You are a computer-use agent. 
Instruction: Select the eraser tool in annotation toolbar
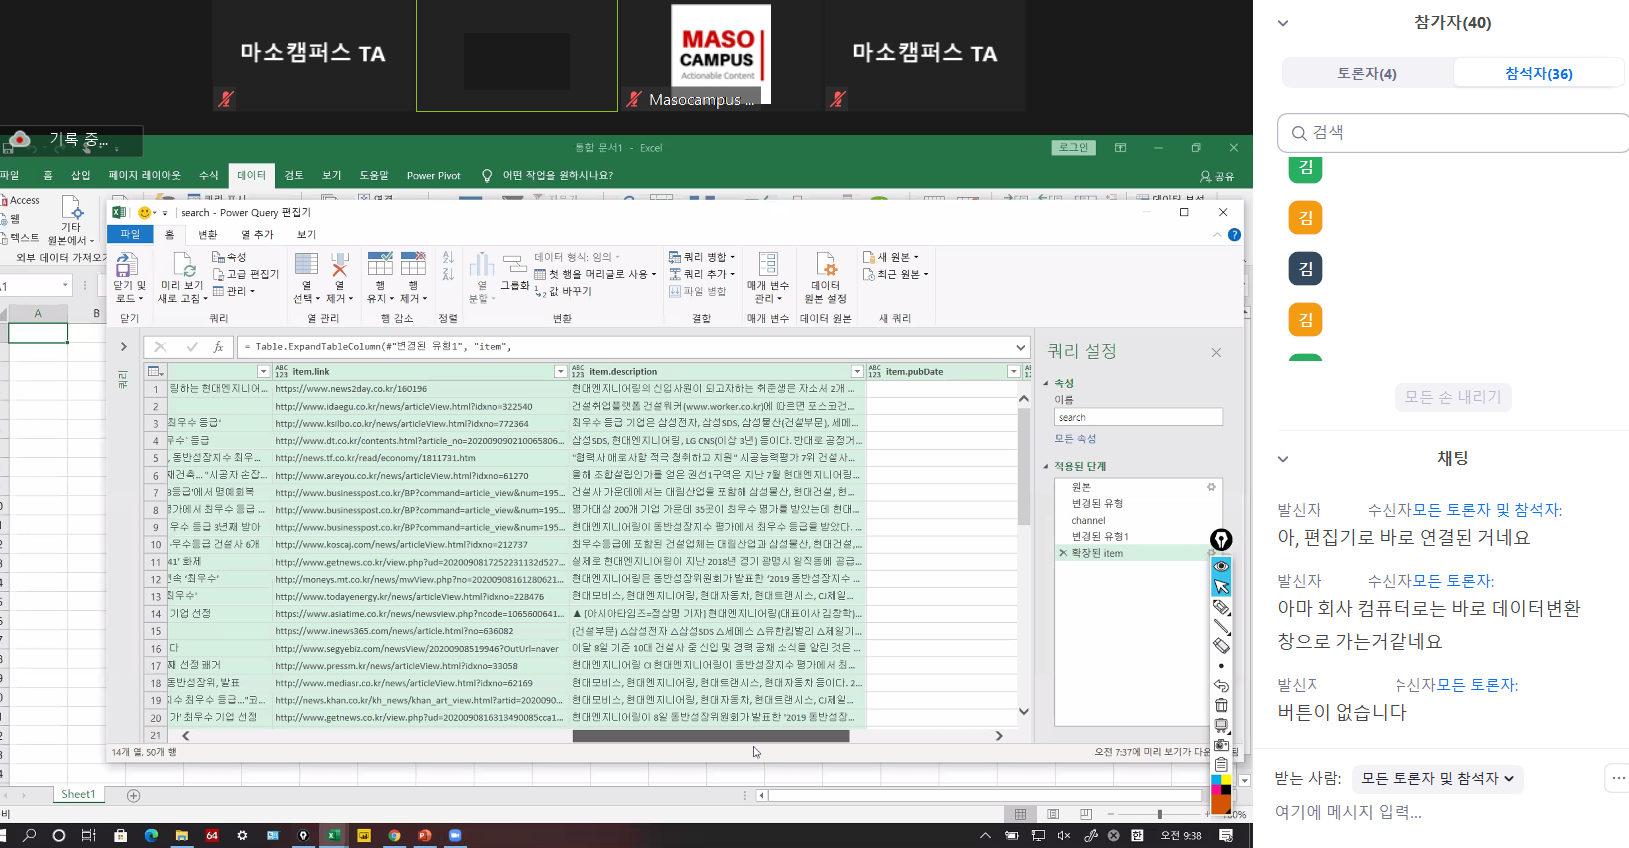pos(1221,646)
